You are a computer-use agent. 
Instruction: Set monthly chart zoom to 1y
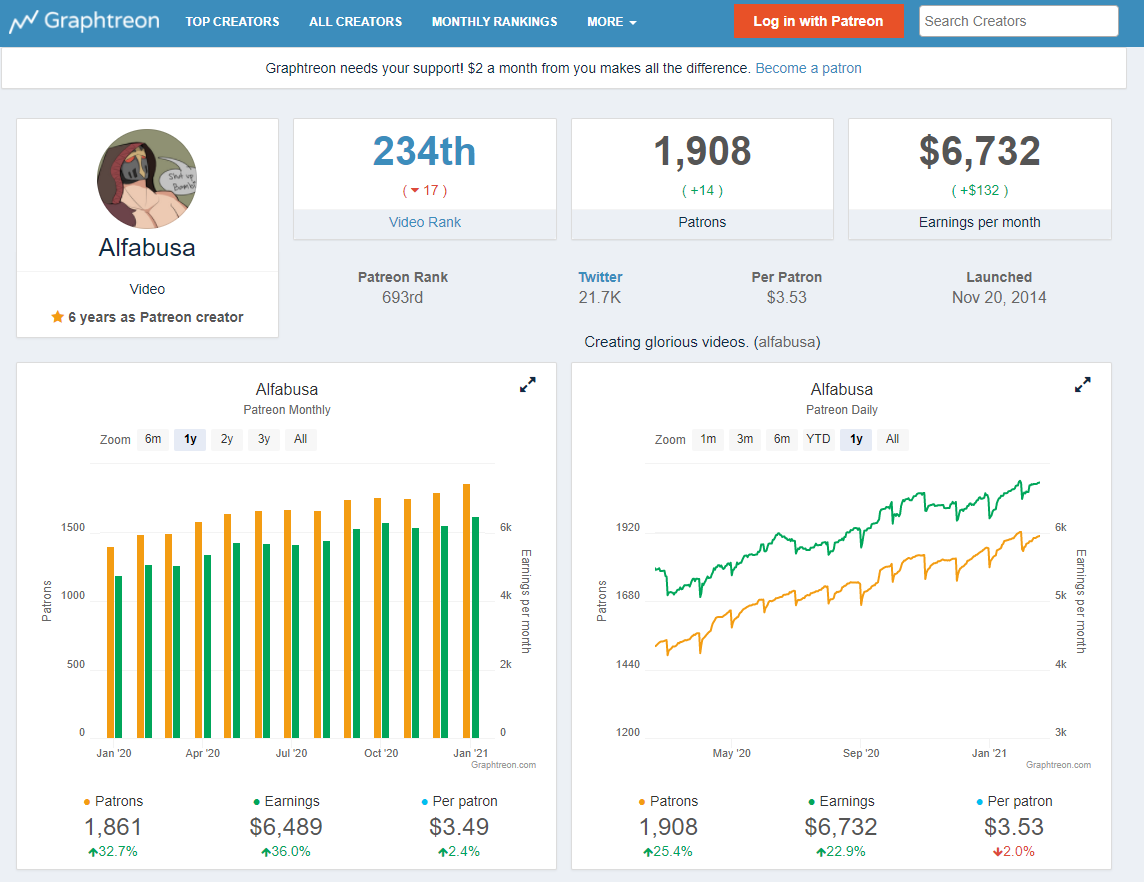[x=190, y=439]
